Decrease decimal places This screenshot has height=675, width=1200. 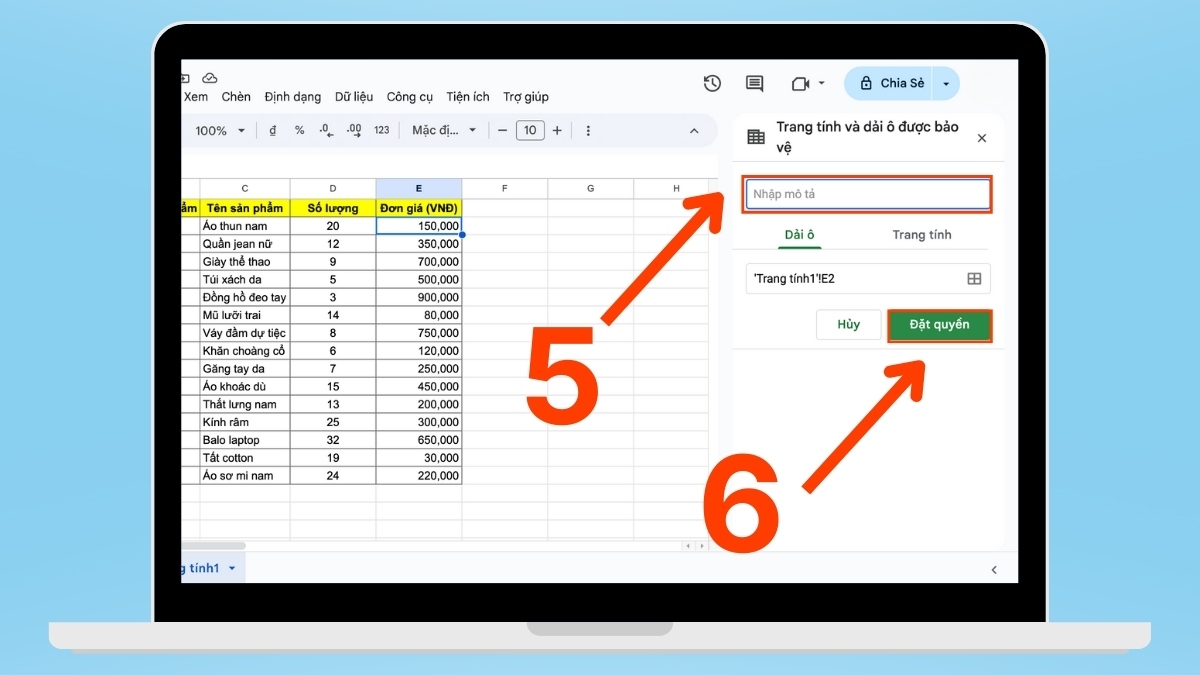click(325, 131)
